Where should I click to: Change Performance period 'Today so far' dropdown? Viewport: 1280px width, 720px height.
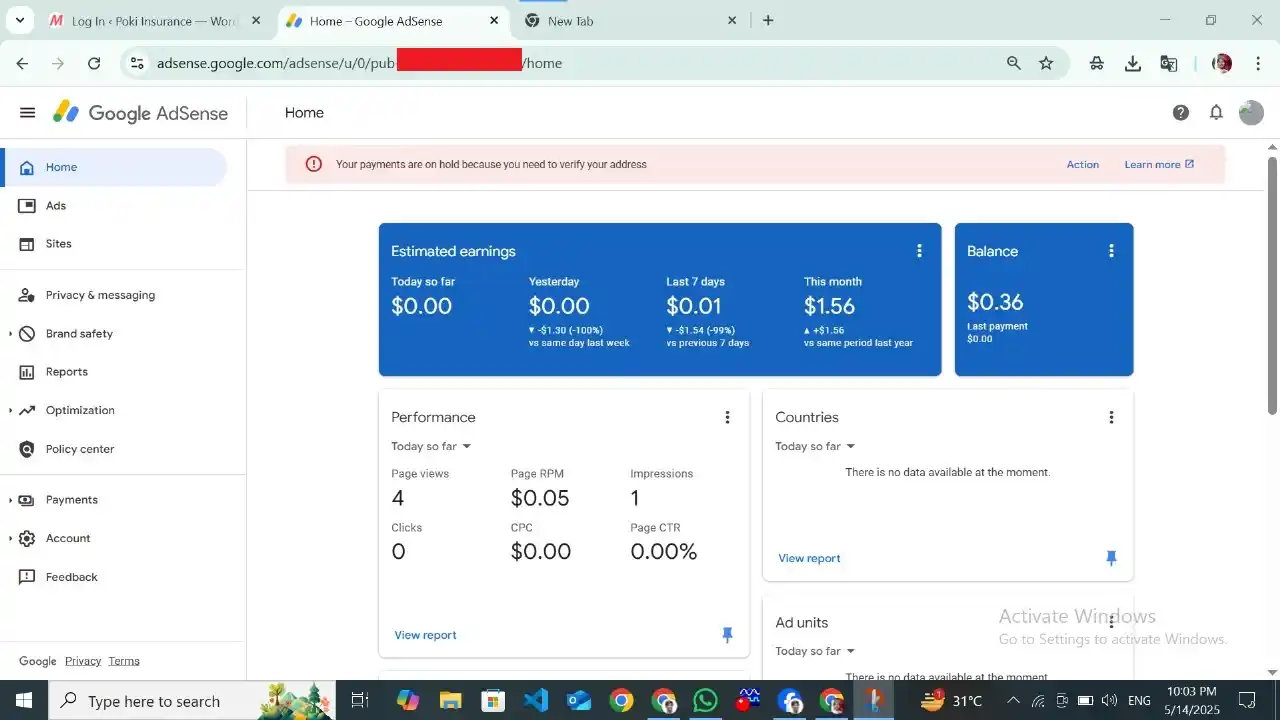431,446
